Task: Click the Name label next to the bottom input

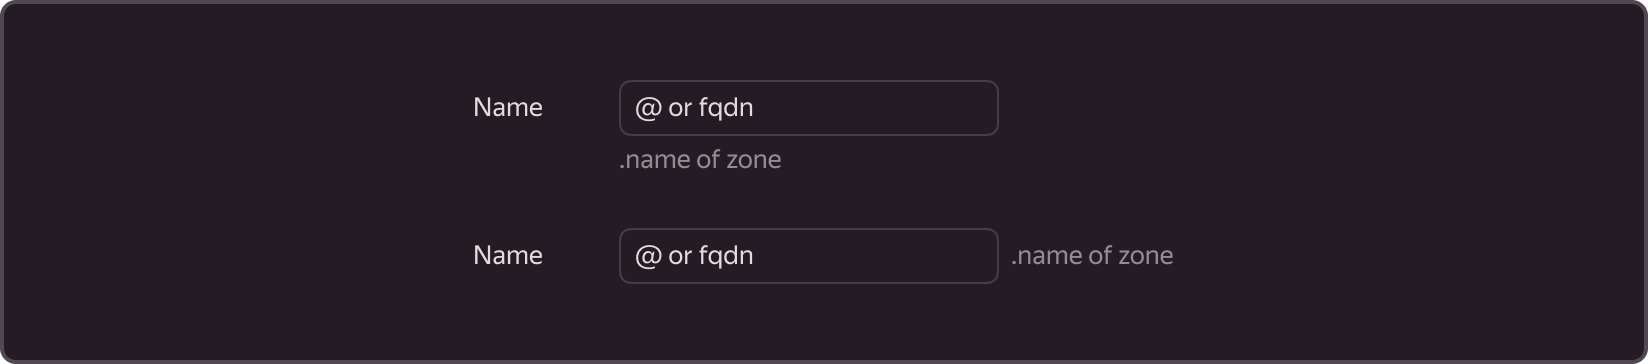Action: coord(508,256)
